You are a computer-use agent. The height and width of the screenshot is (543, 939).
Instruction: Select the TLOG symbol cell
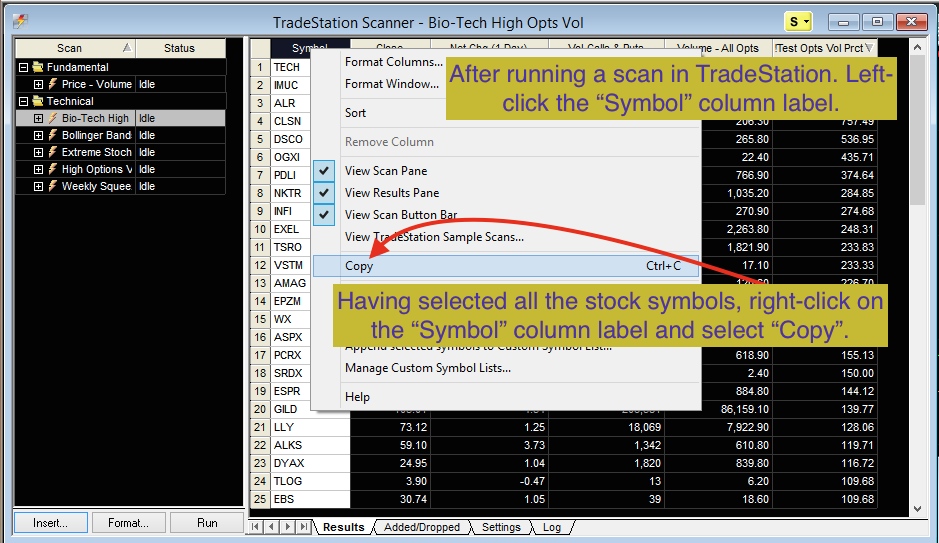click(x=310, y=481)
